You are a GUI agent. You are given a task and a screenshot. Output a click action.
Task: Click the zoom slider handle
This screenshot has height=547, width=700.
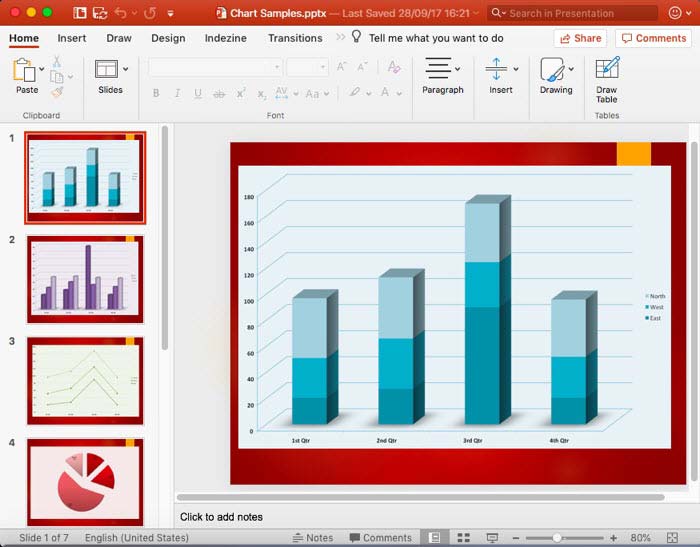pos(558,538)
